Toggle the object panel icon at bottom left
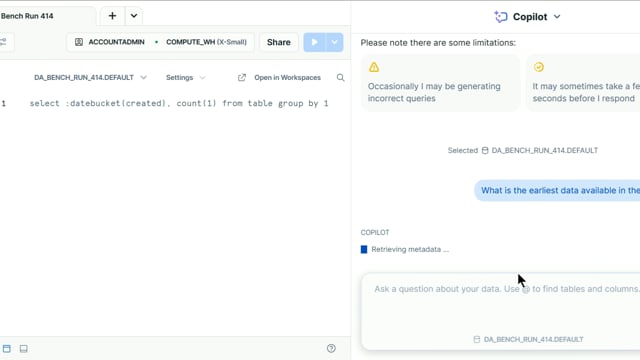 7,349
